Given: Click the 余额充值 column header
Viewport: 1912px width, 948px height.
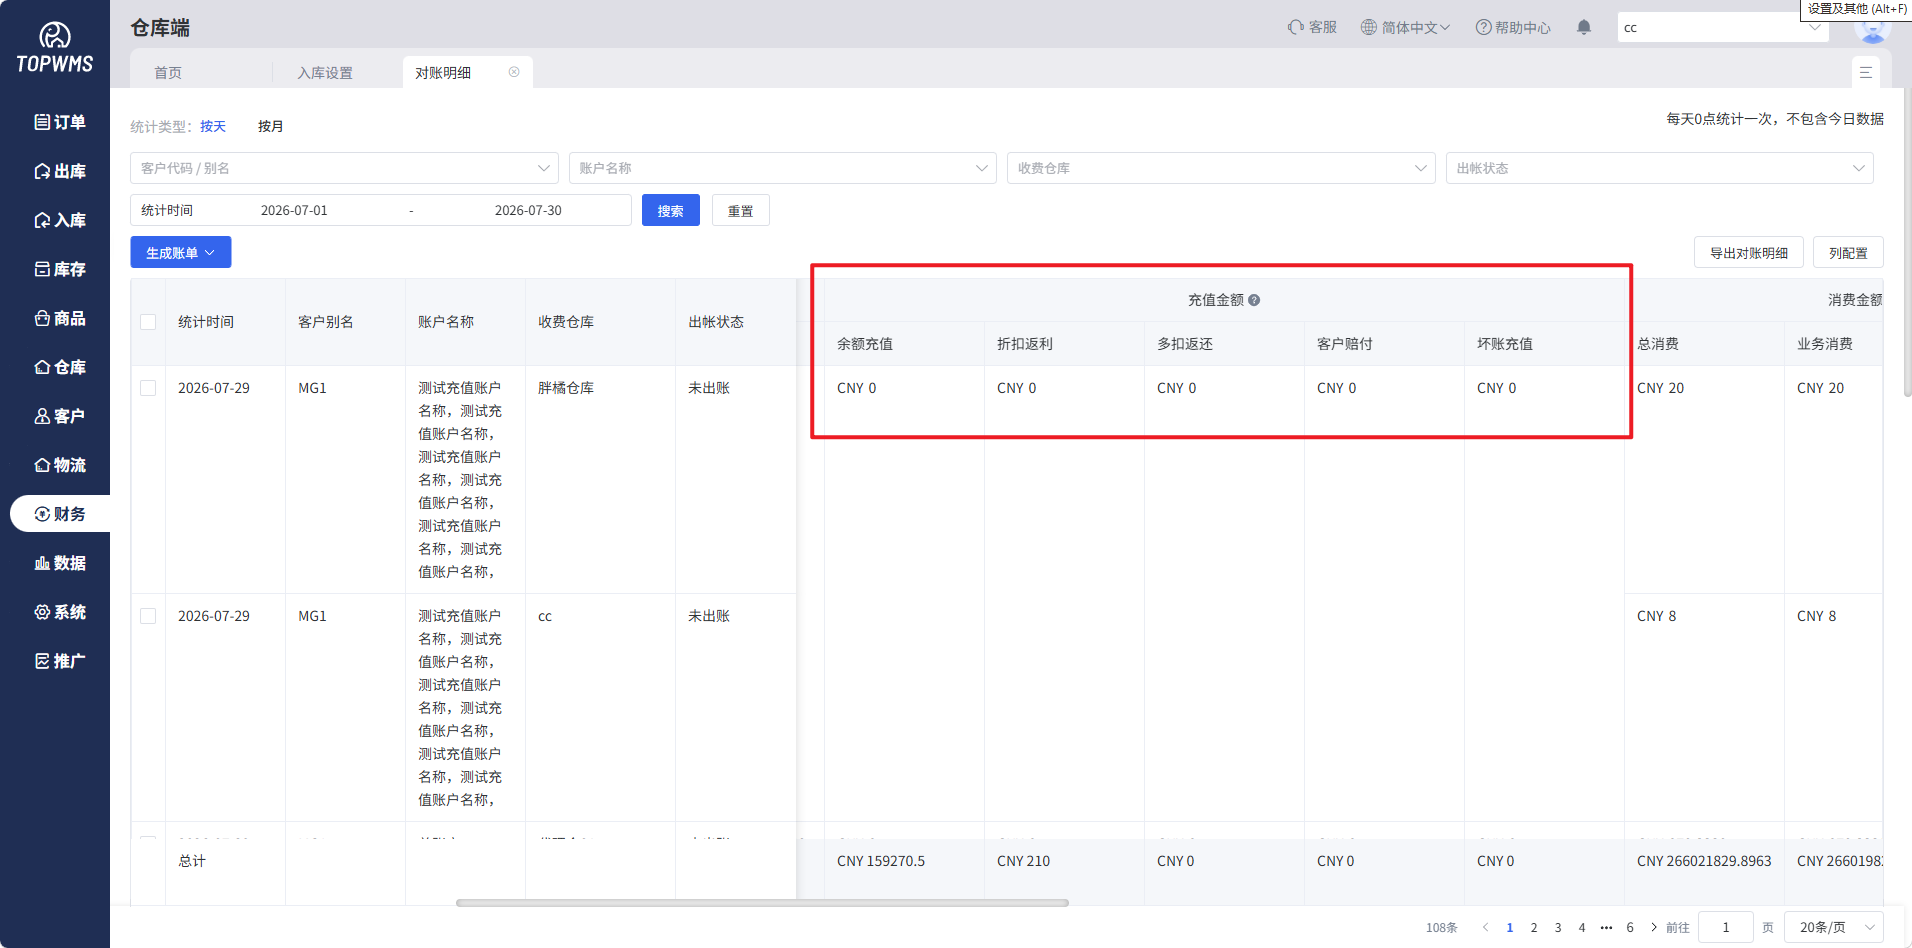Looking at the screenshot, I should [865, 344].
